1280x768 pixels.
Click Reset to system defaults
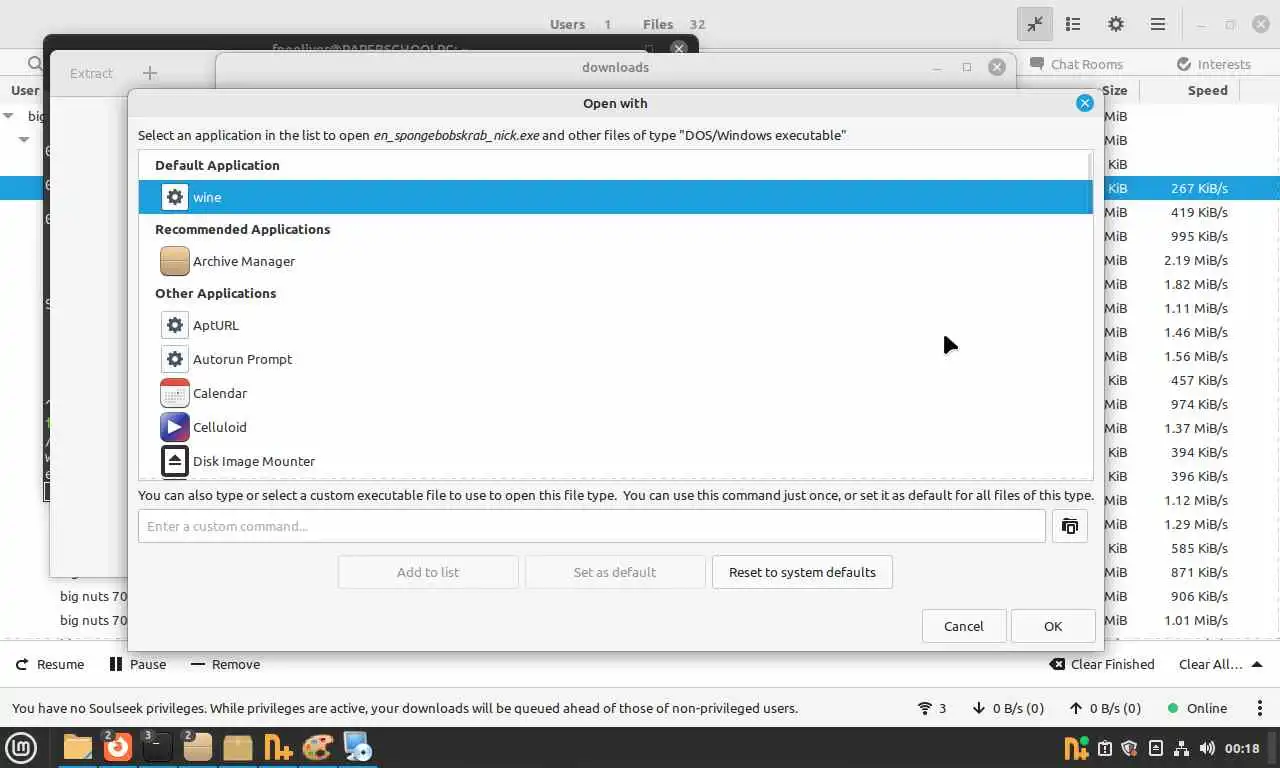pyautogui.click(x=802, y=572)
